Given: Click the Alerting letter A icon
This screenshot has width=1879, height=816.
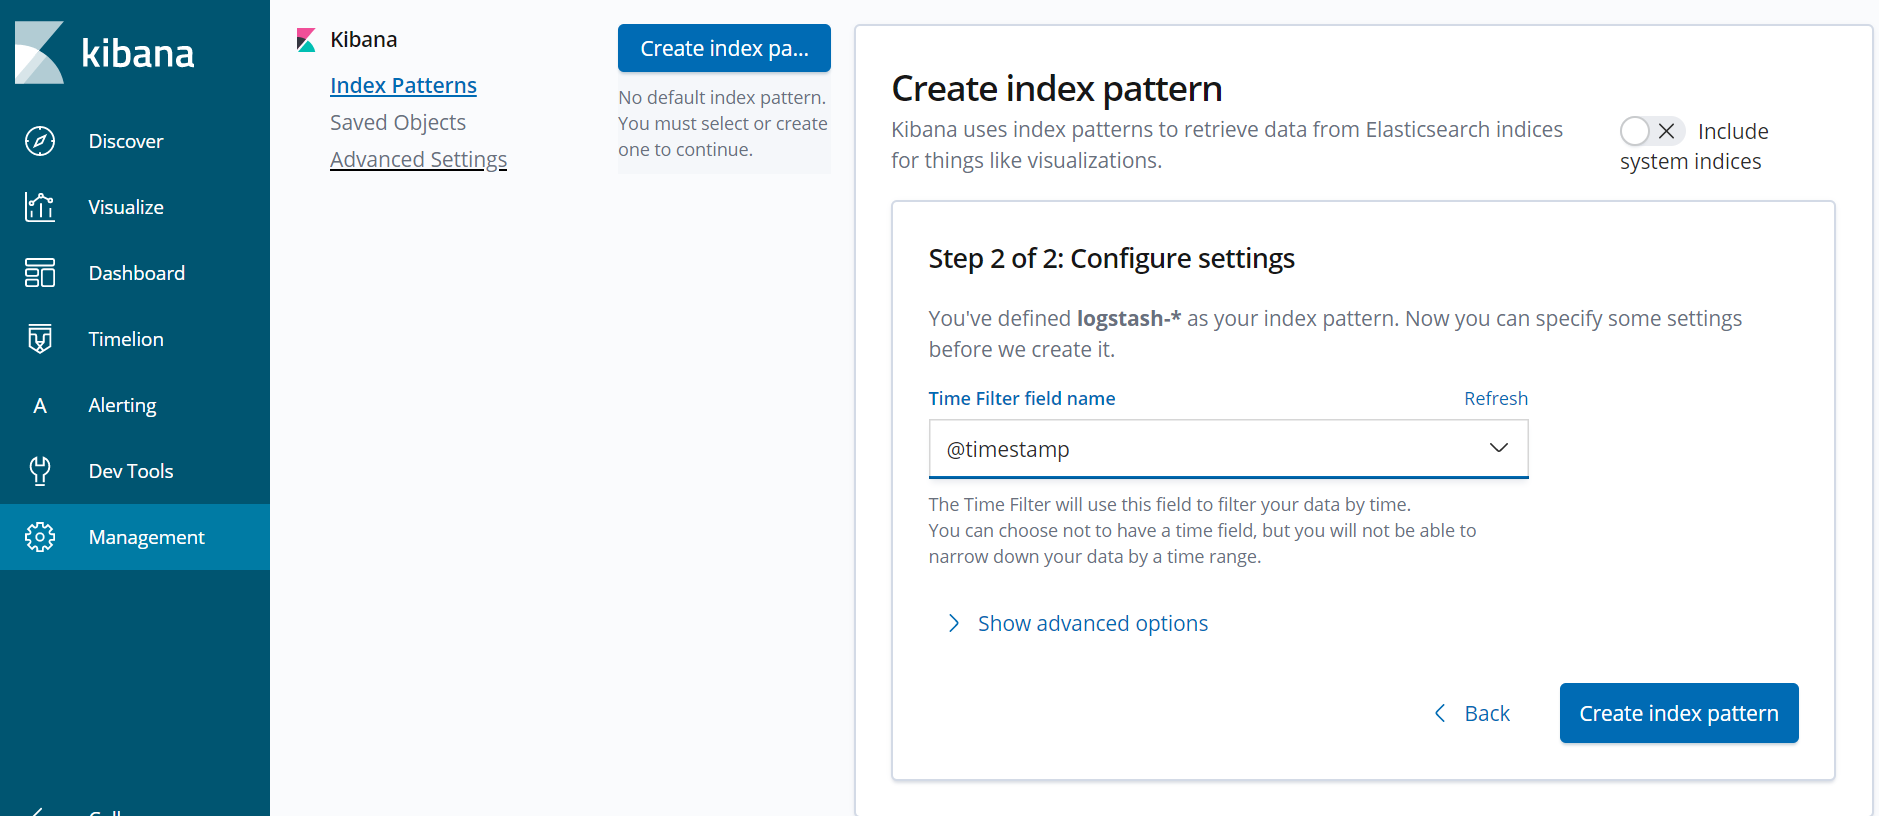Looking at the screenshot, I should 40,405.
